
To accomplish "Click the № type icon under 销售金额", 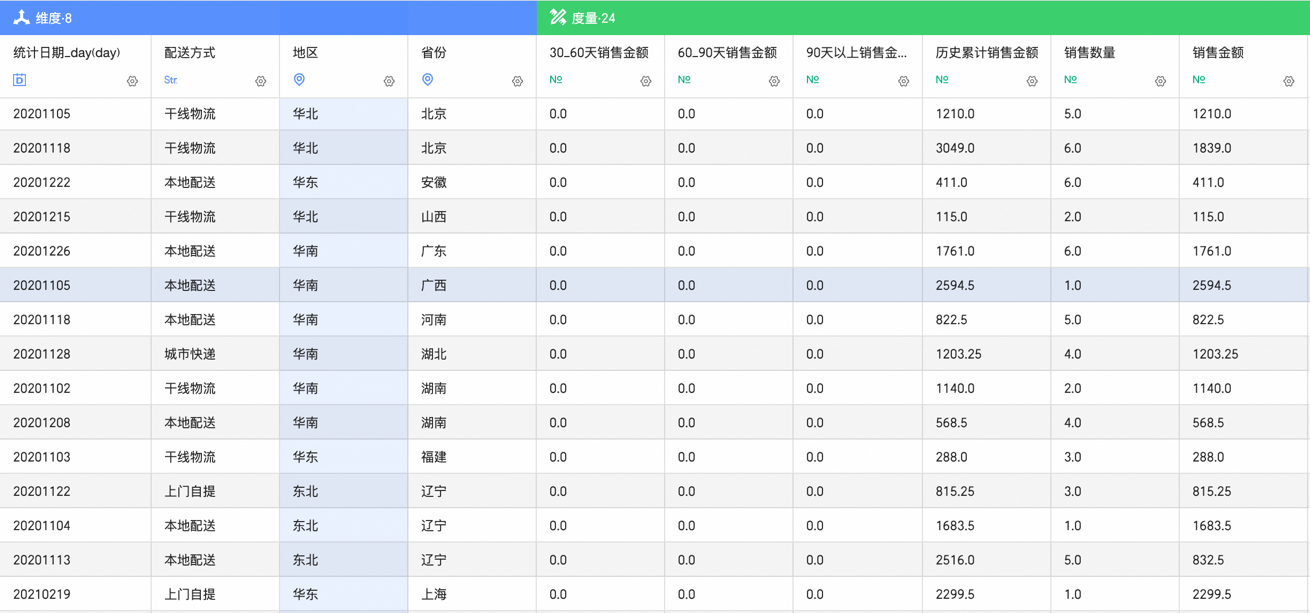I will (x=1199, y=80).
